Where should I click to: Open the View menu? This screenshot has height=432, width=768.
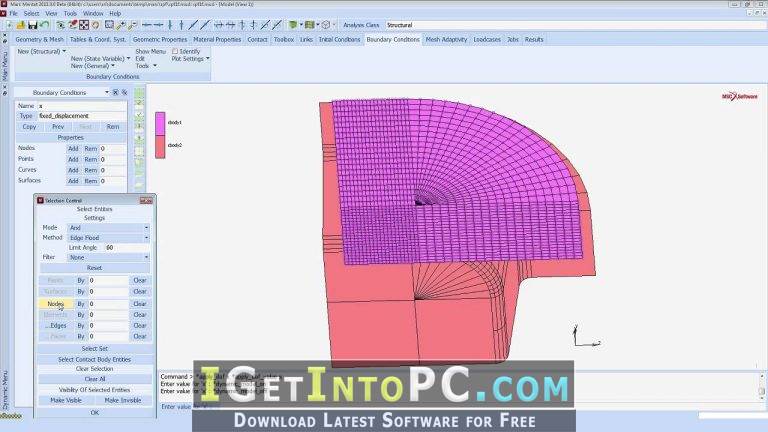pos(51,13)
